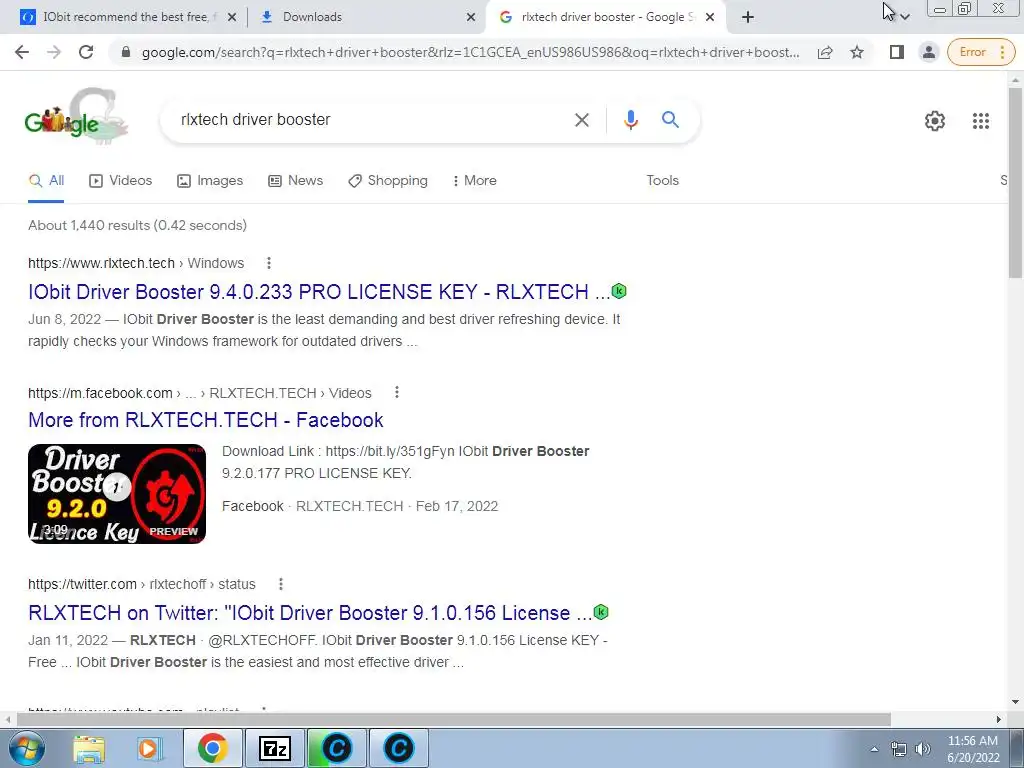Close the IObit recommend tab
Viewport: 1024px width, 768px height.
click(232, 17)
